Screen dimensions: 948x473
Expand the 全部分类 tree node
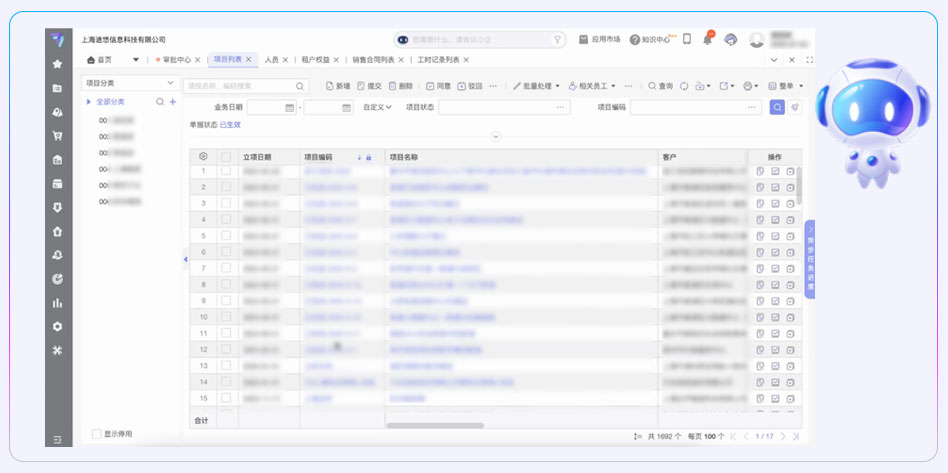(x=89, y=102)
